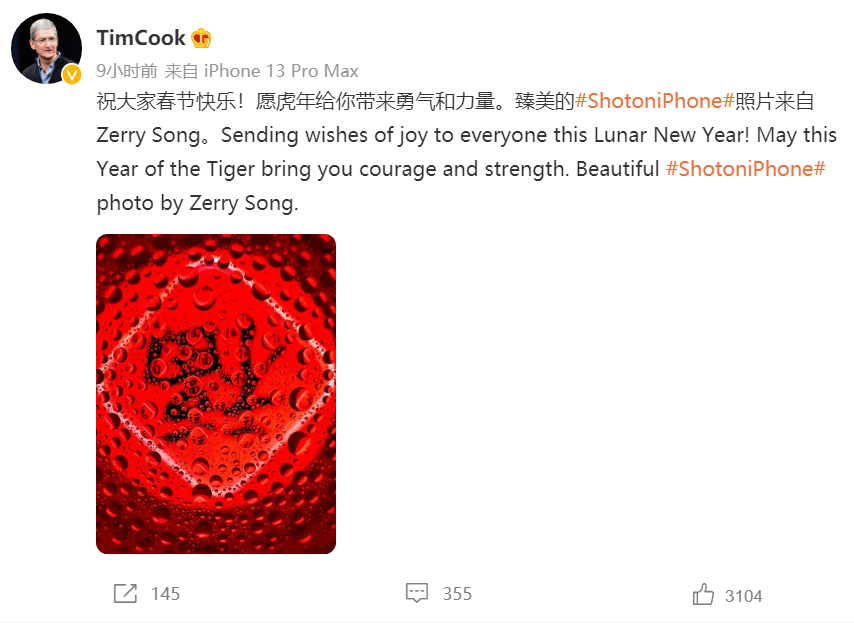Open the #ShotoniPhone# hashtag after Beautiful

[x=745, y=168]
